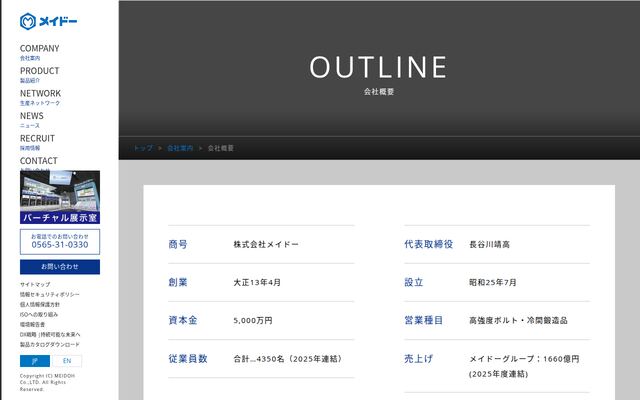The image size is (640, 400).
Task: Click the 株式会社メイドー value
Action: coord(266,244)
